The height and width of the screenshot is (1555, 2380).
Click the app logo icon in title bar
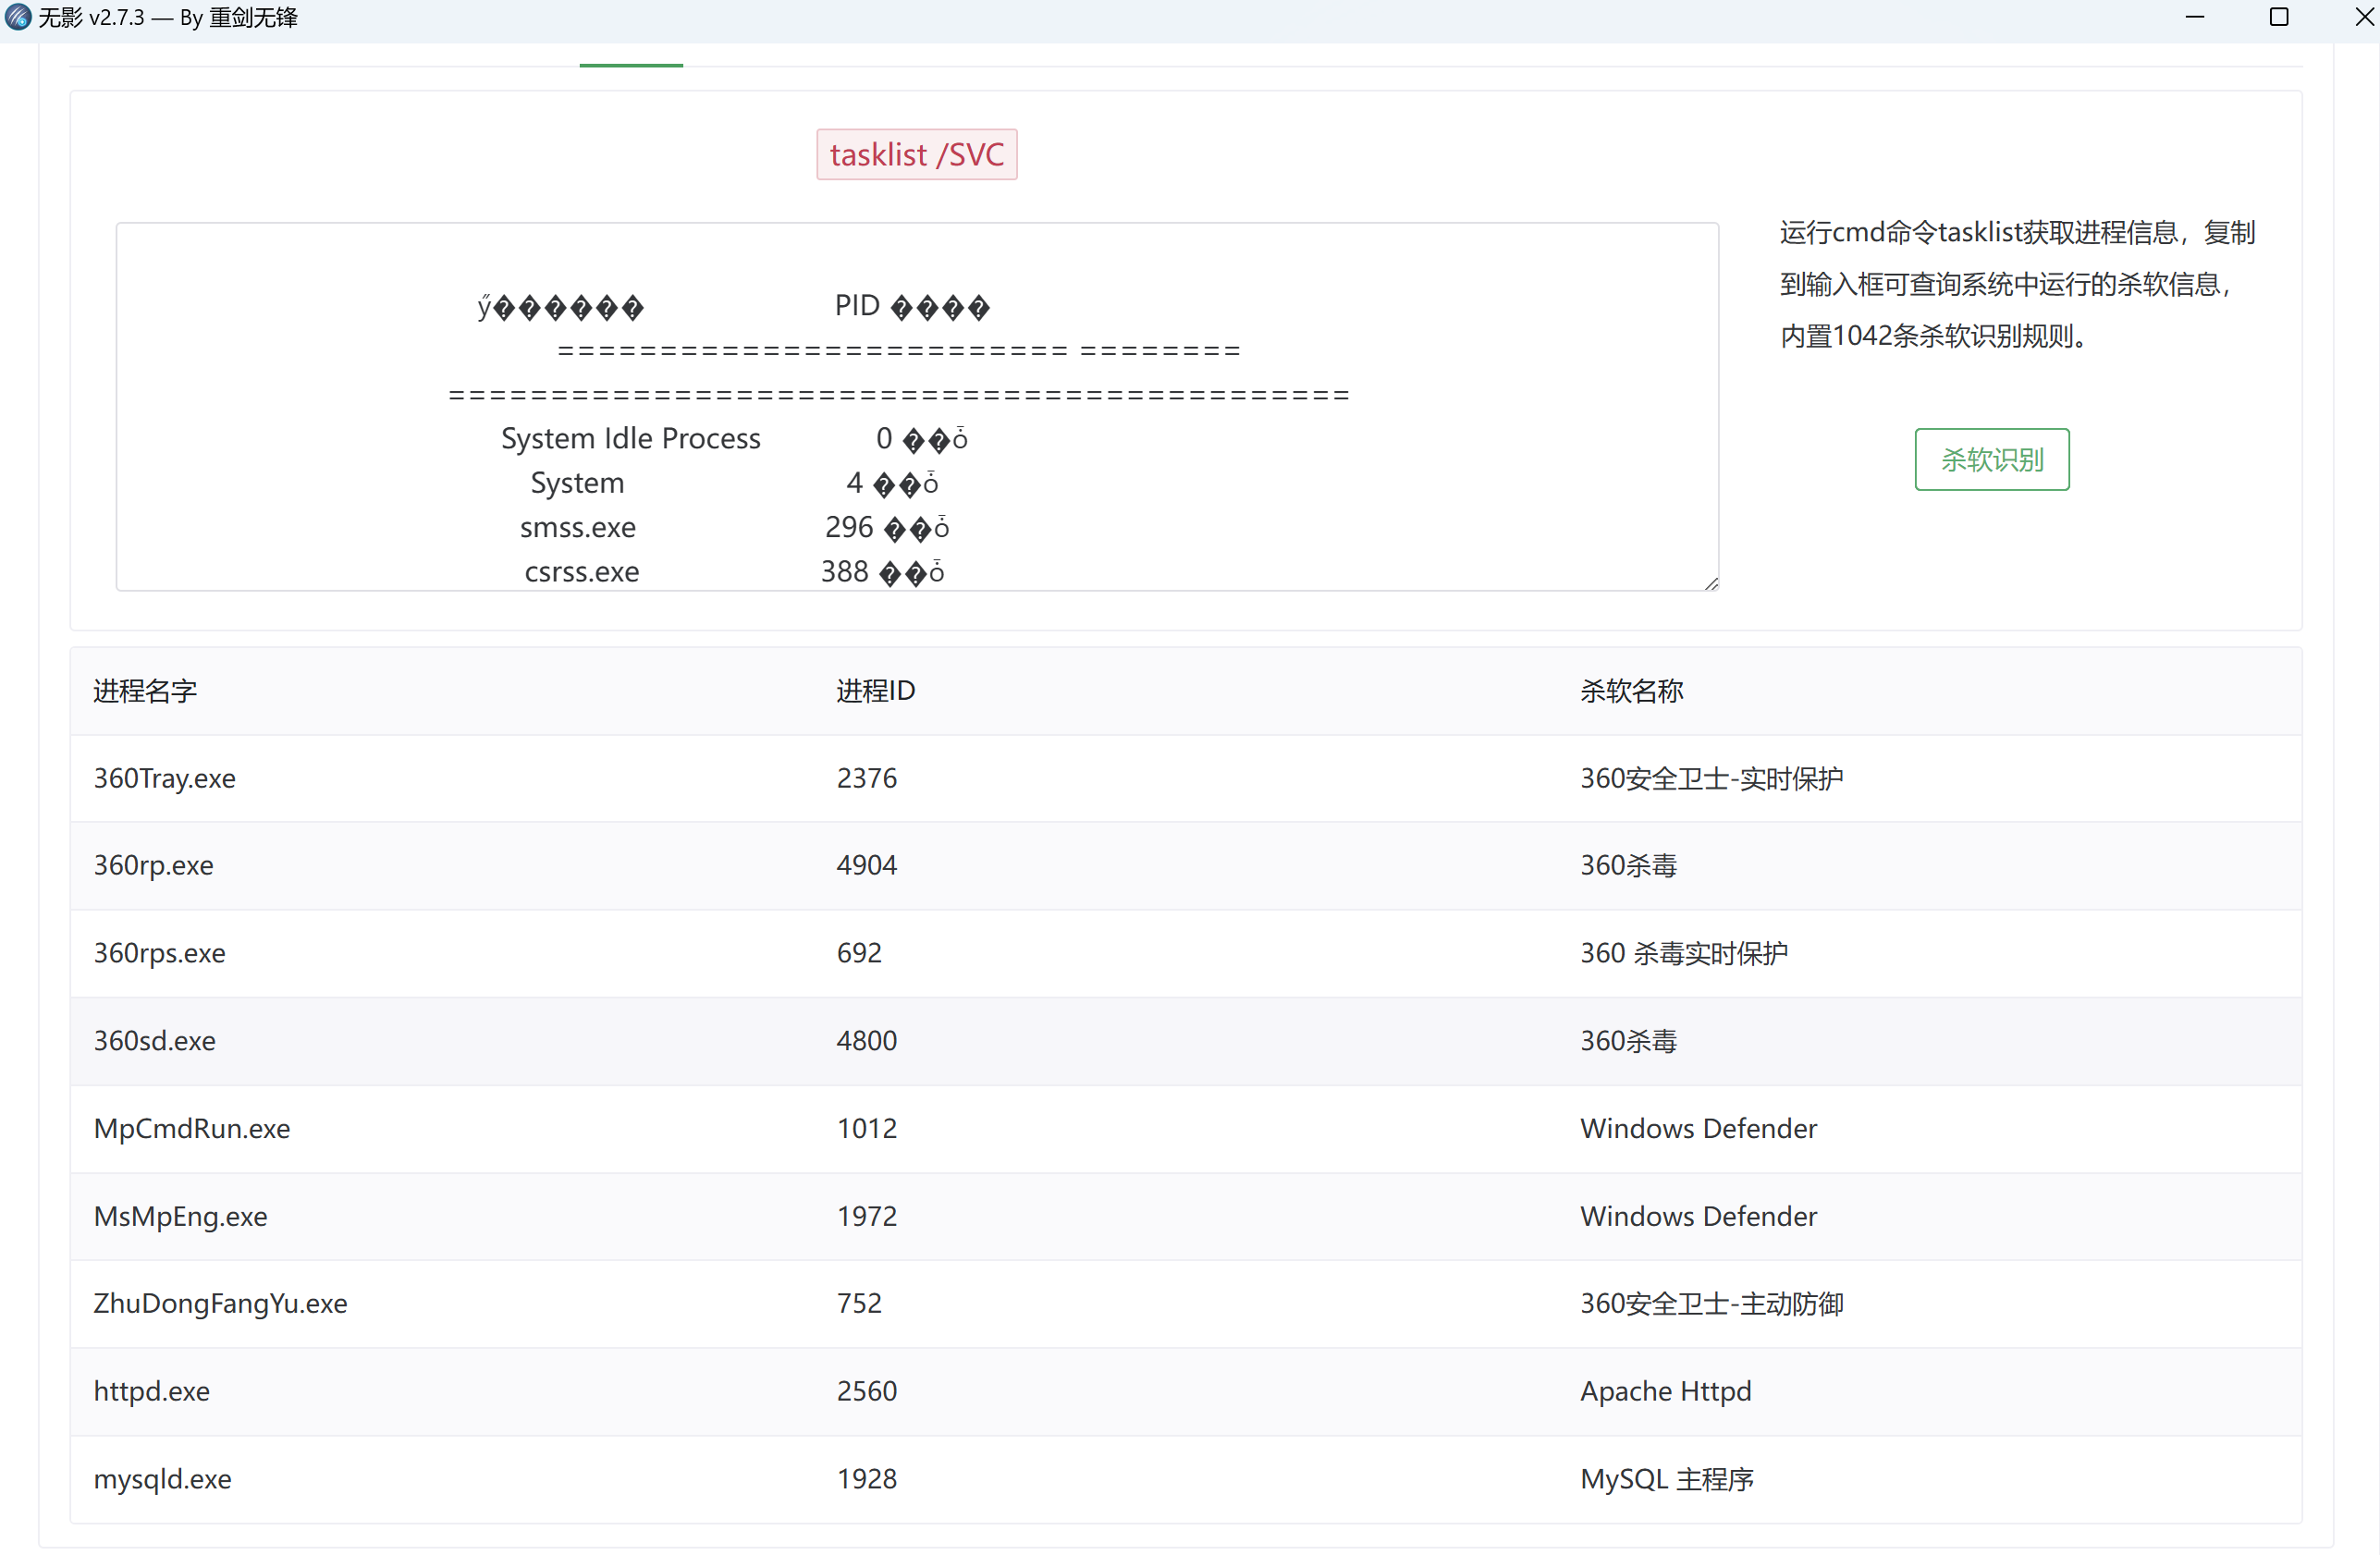[18, 17]
